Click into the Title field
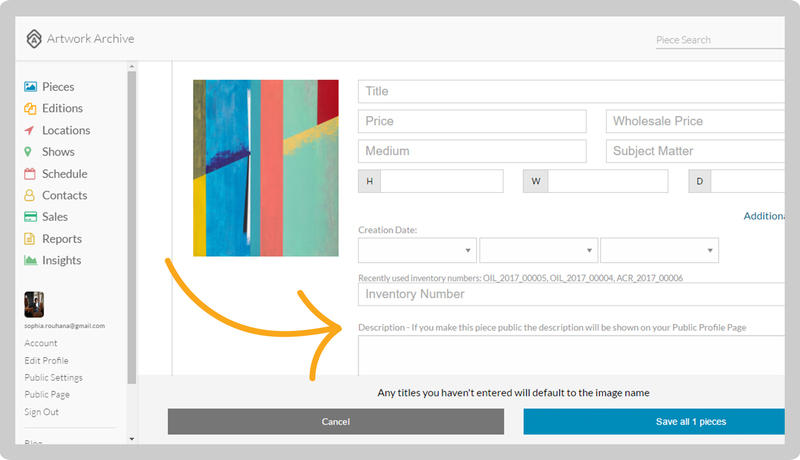This screenshot has width=800, height=460. (571, 91)
